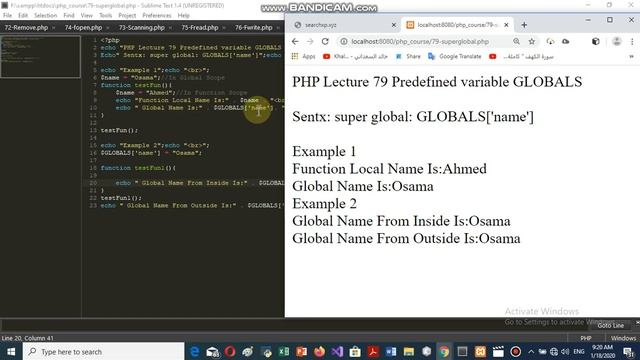Change the PHP syntax in status bar
This screenshot has width=640, height=360.
(586, 338)
